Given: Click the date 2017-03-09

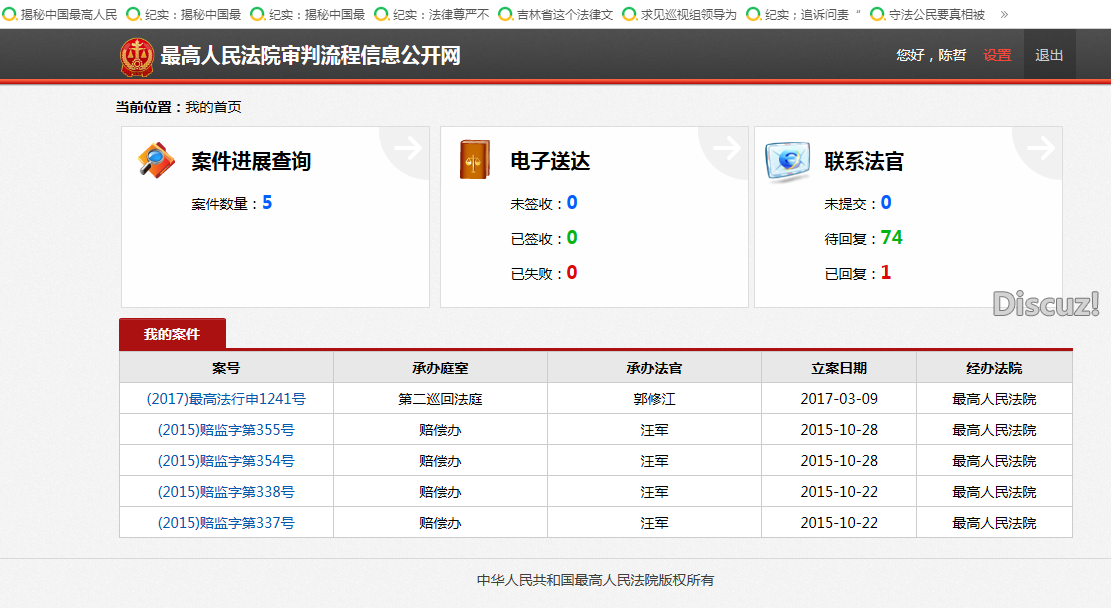Looking at the screenshot, I should pyautogui.click(x=839, y=399).
